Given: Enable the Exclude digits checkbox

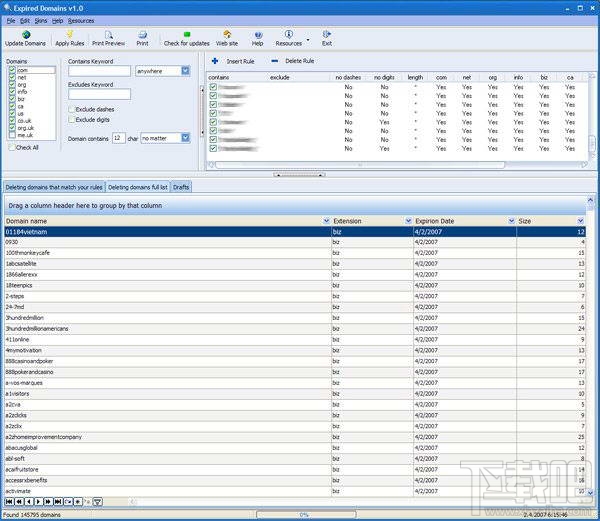Looking at the screenshot, I should pyautogui.click(x=73, y=119).
